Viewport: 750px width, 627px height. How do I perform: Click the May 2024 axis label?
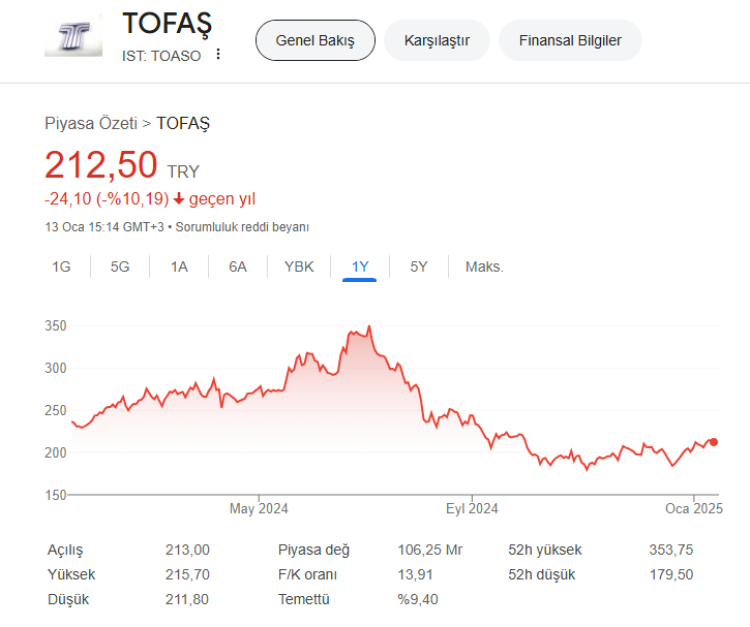click(258, 509)
